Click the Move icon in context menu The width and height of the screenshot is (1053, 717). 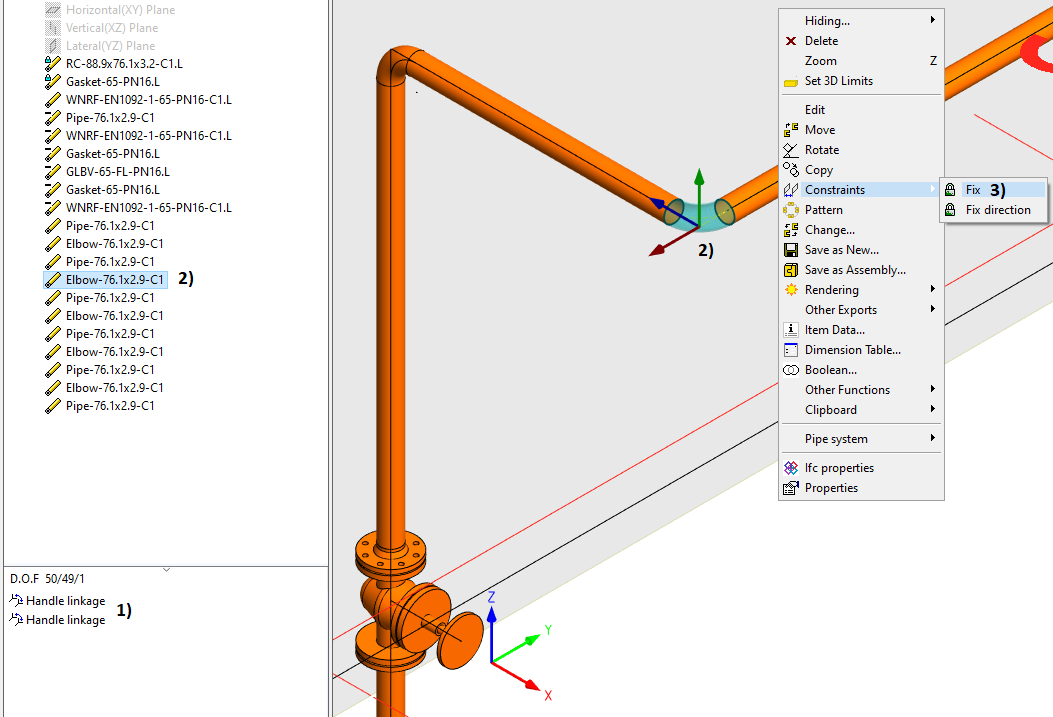791,130
